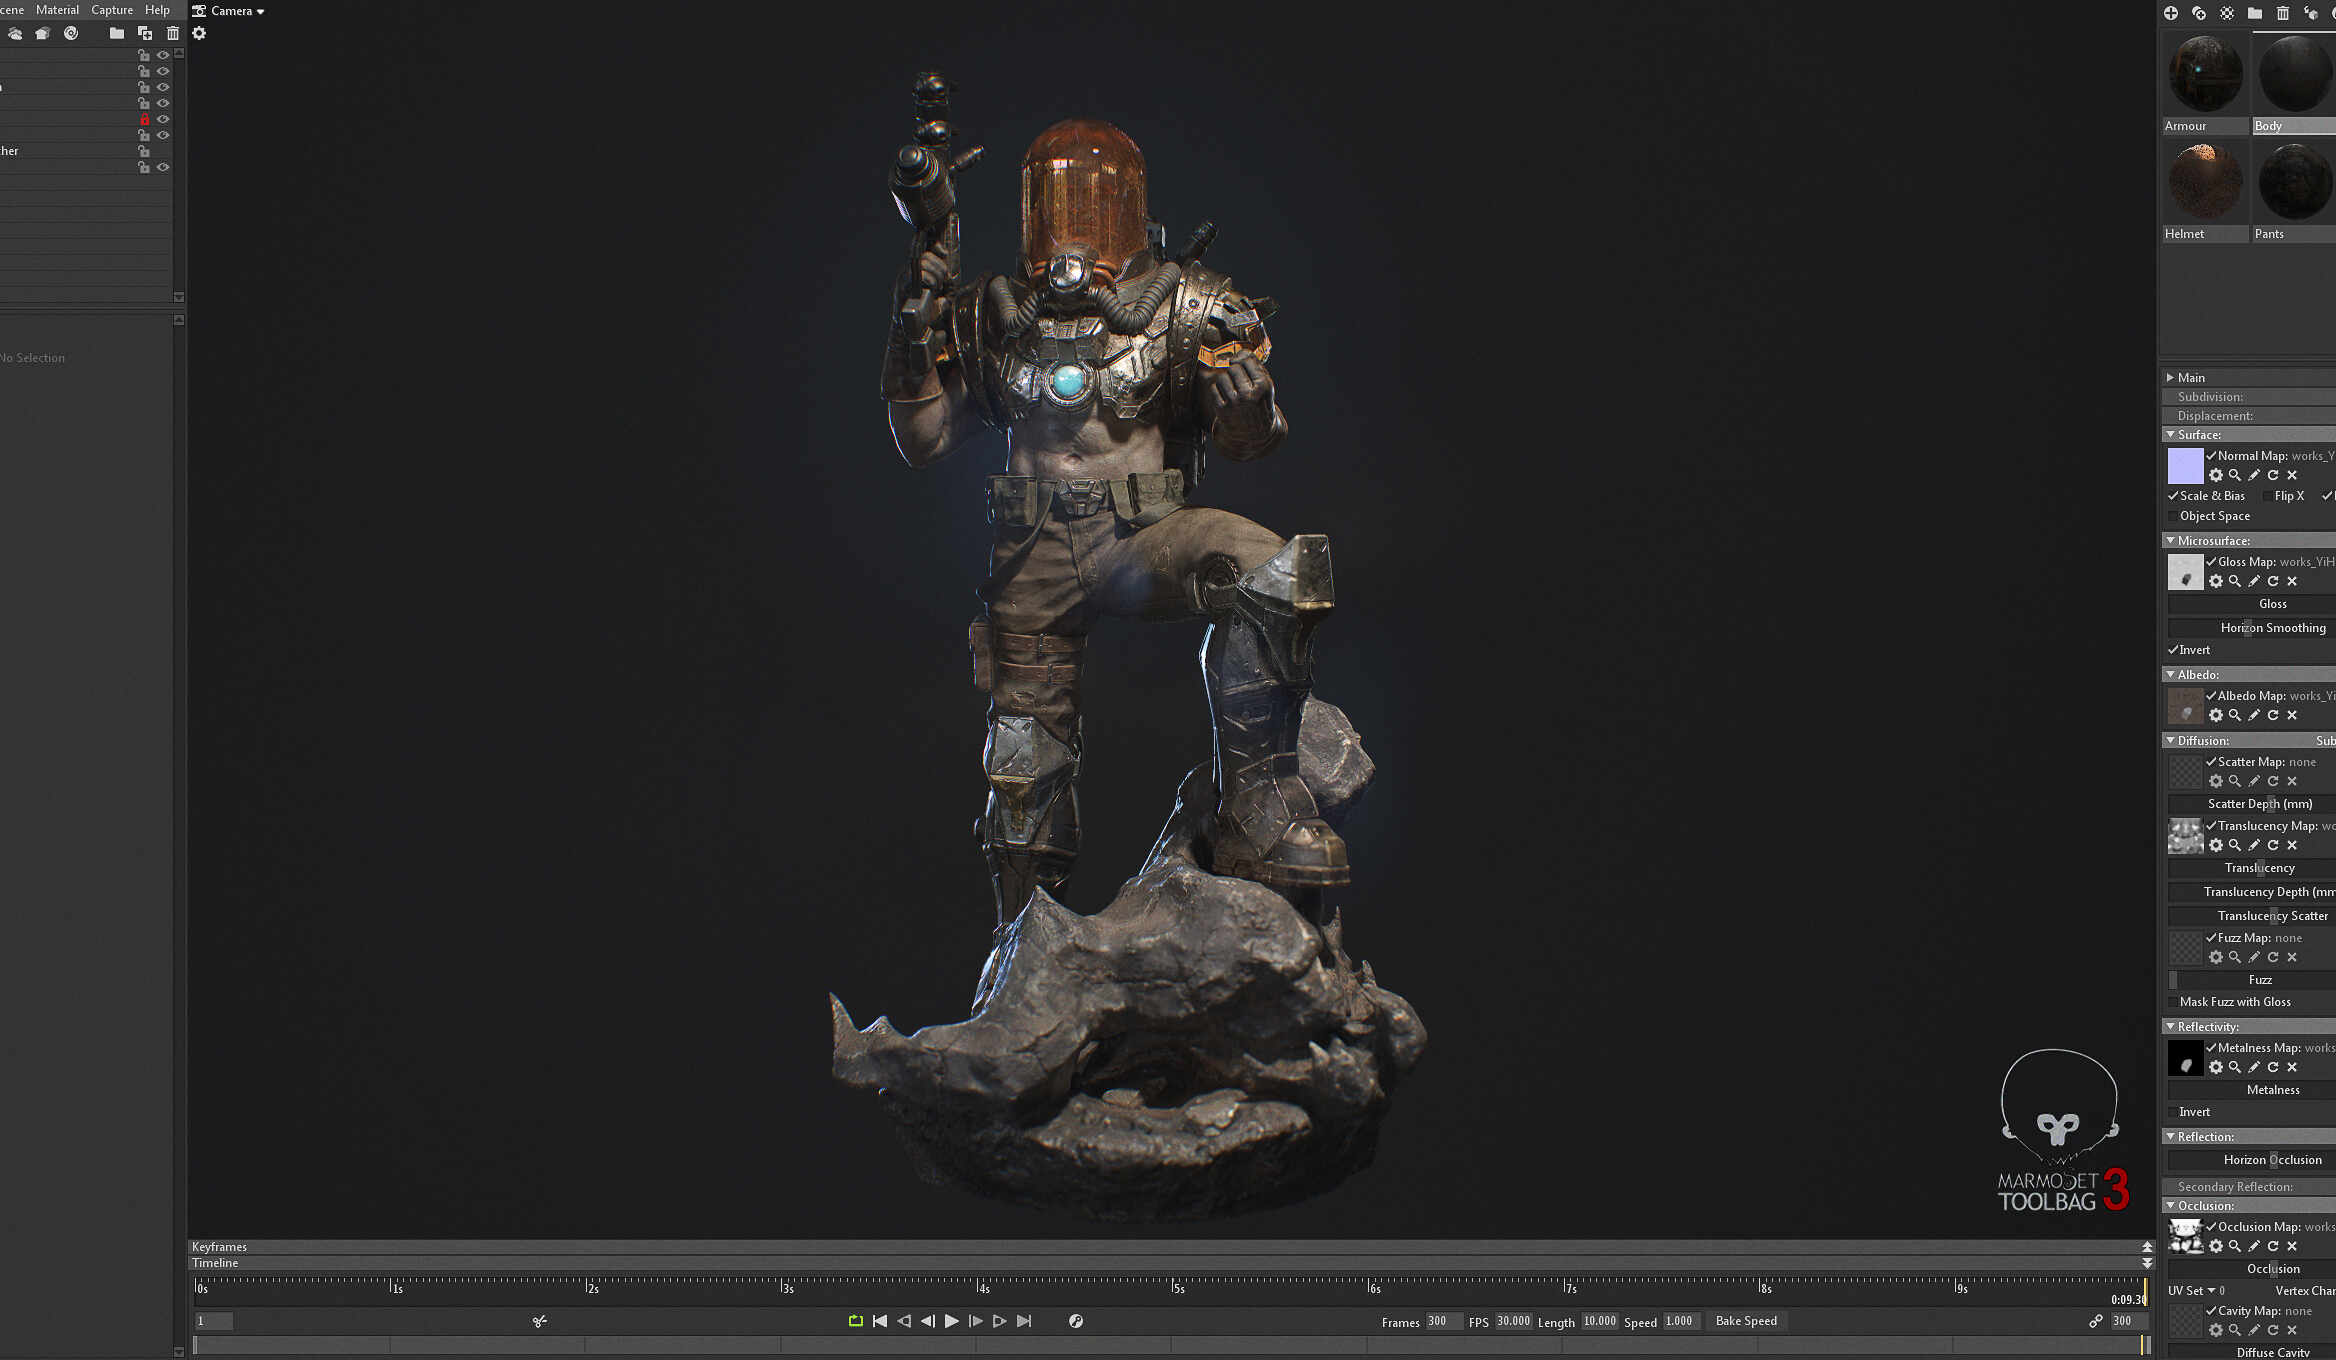Open the viewport settings gear icon

199,33
